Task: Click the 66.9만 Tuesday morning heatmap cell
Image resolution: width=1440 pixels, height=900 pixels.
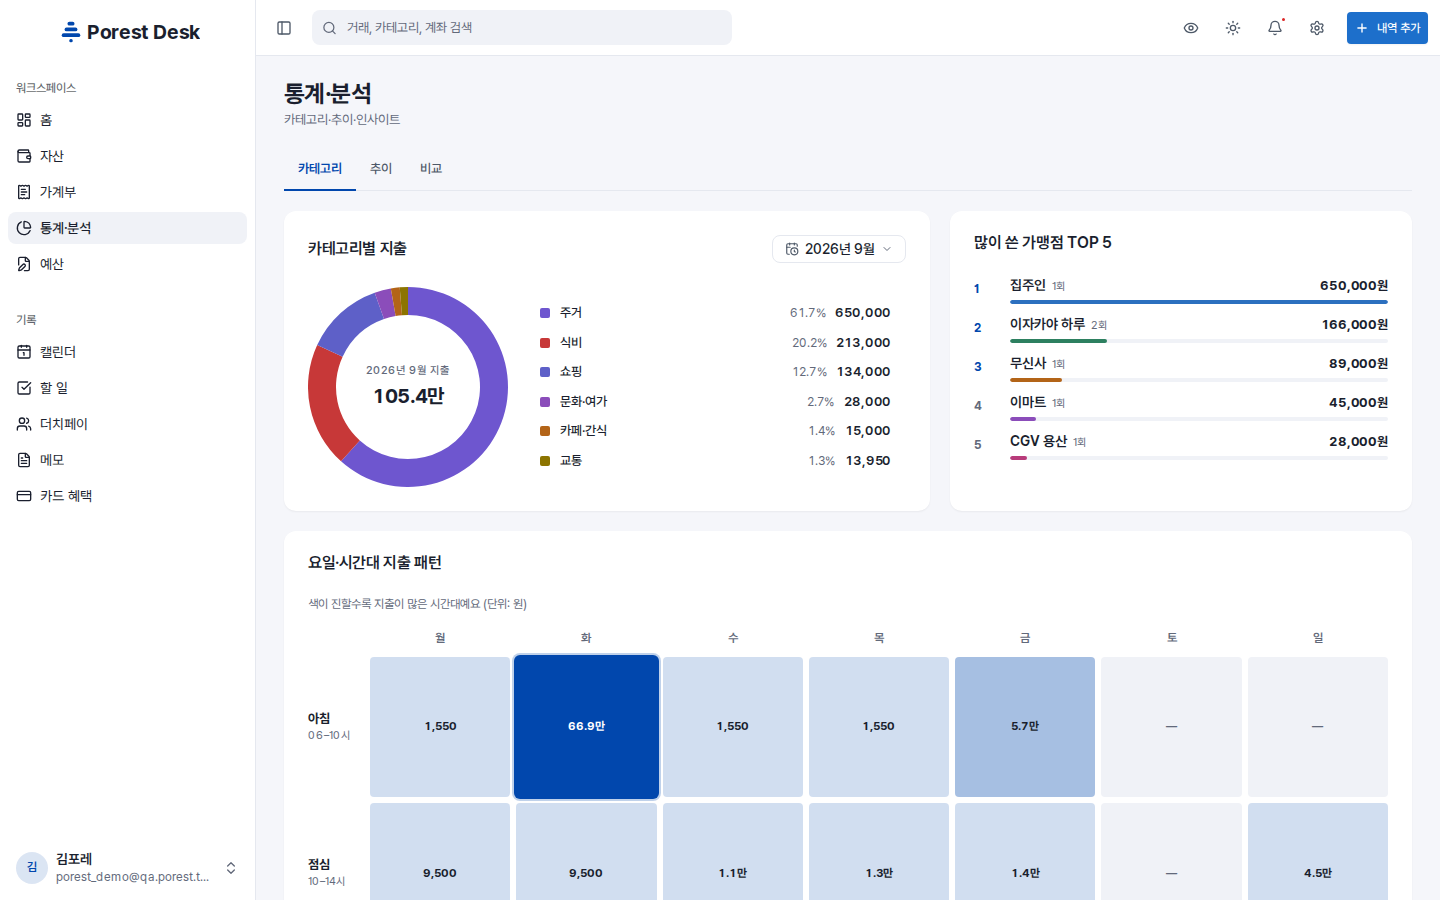Action: tap(586, 727)
